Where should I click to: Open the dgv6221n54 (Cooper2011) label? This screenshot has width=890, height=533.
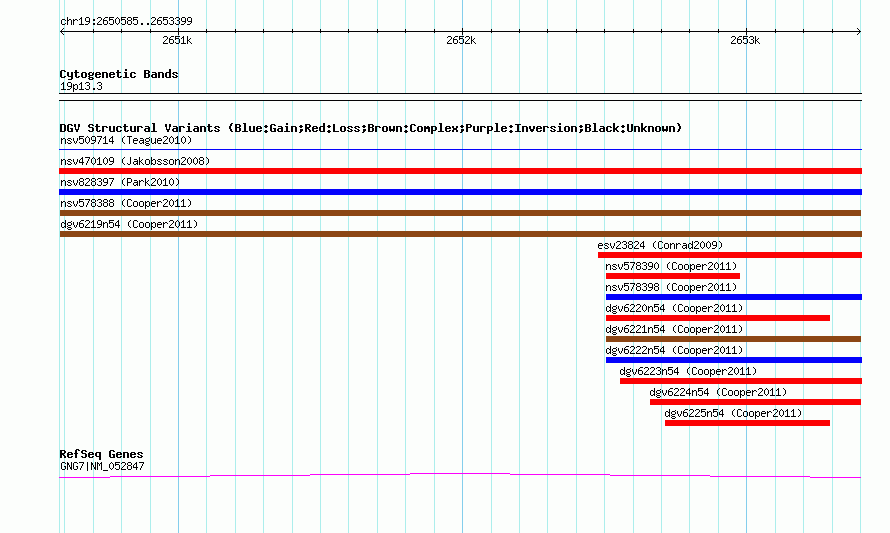point(674,329)
